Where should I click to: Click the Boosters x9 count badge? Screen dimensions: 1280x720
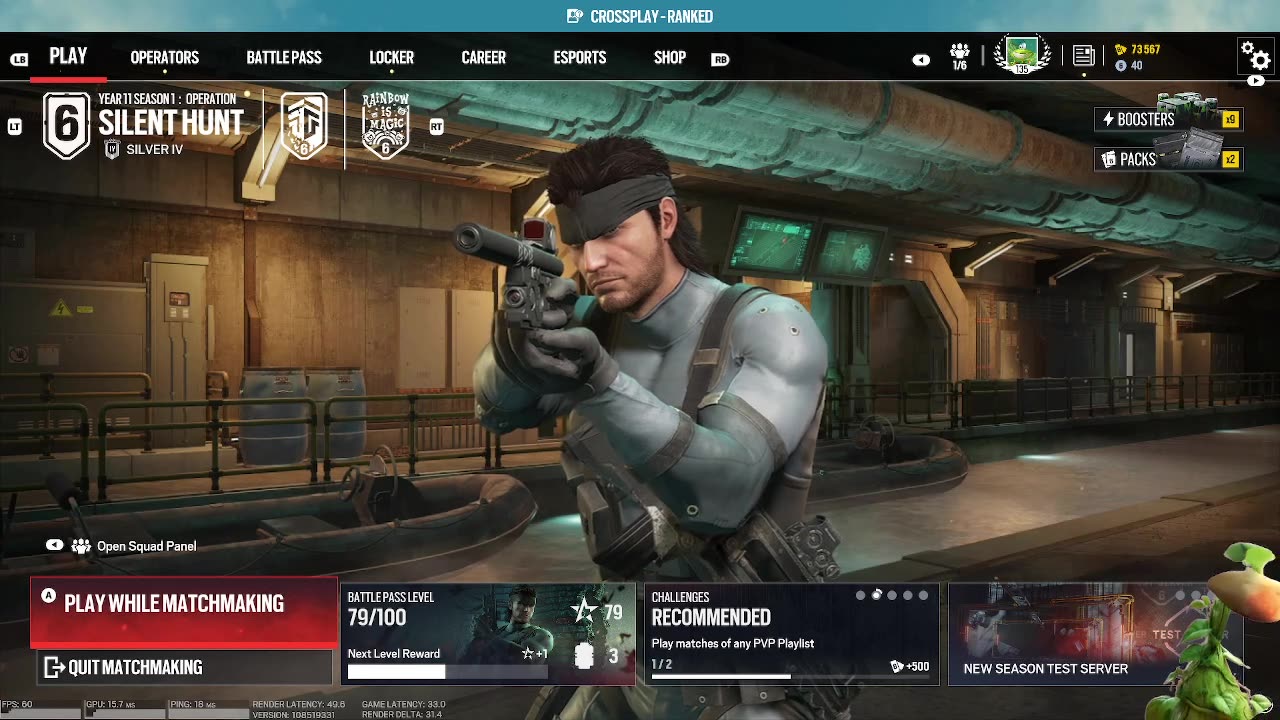click(x=1230, y=120)
